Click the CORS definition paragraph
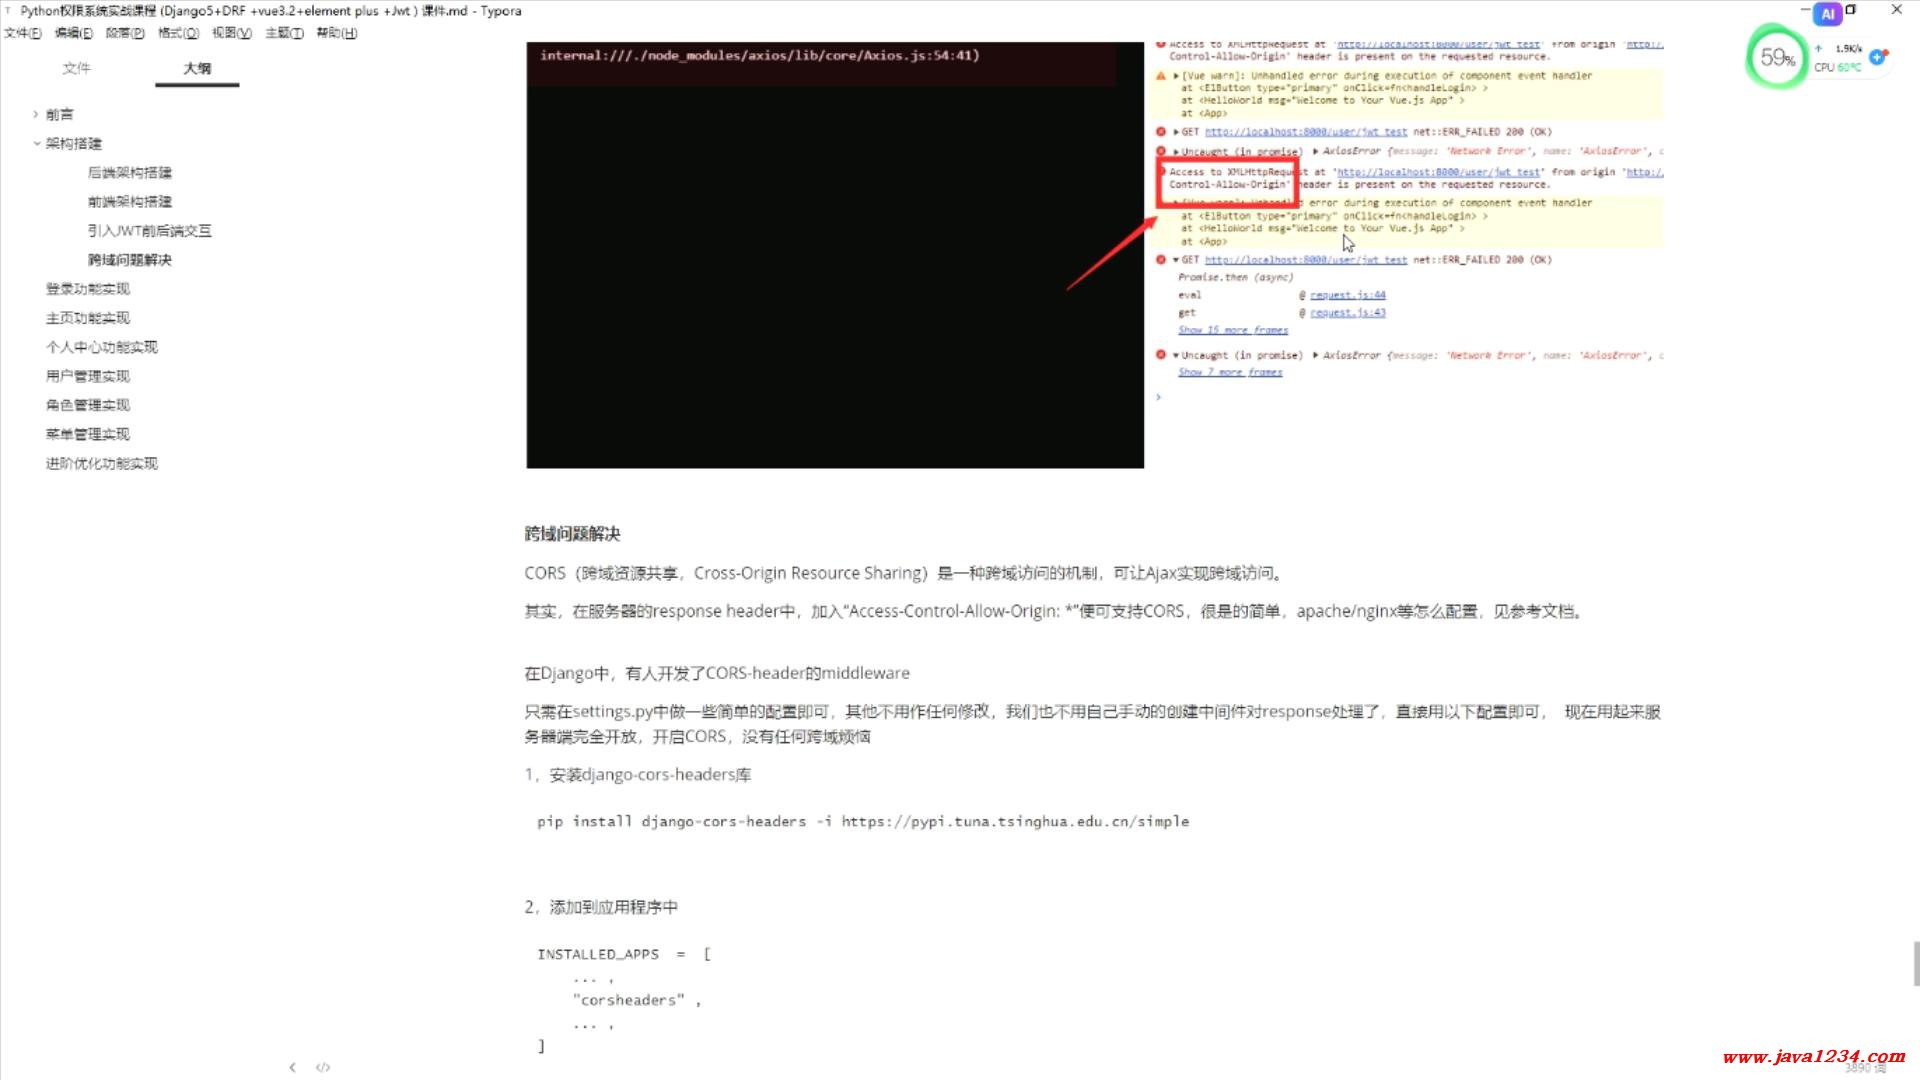 pyautogui.click(x=905, y=573)
